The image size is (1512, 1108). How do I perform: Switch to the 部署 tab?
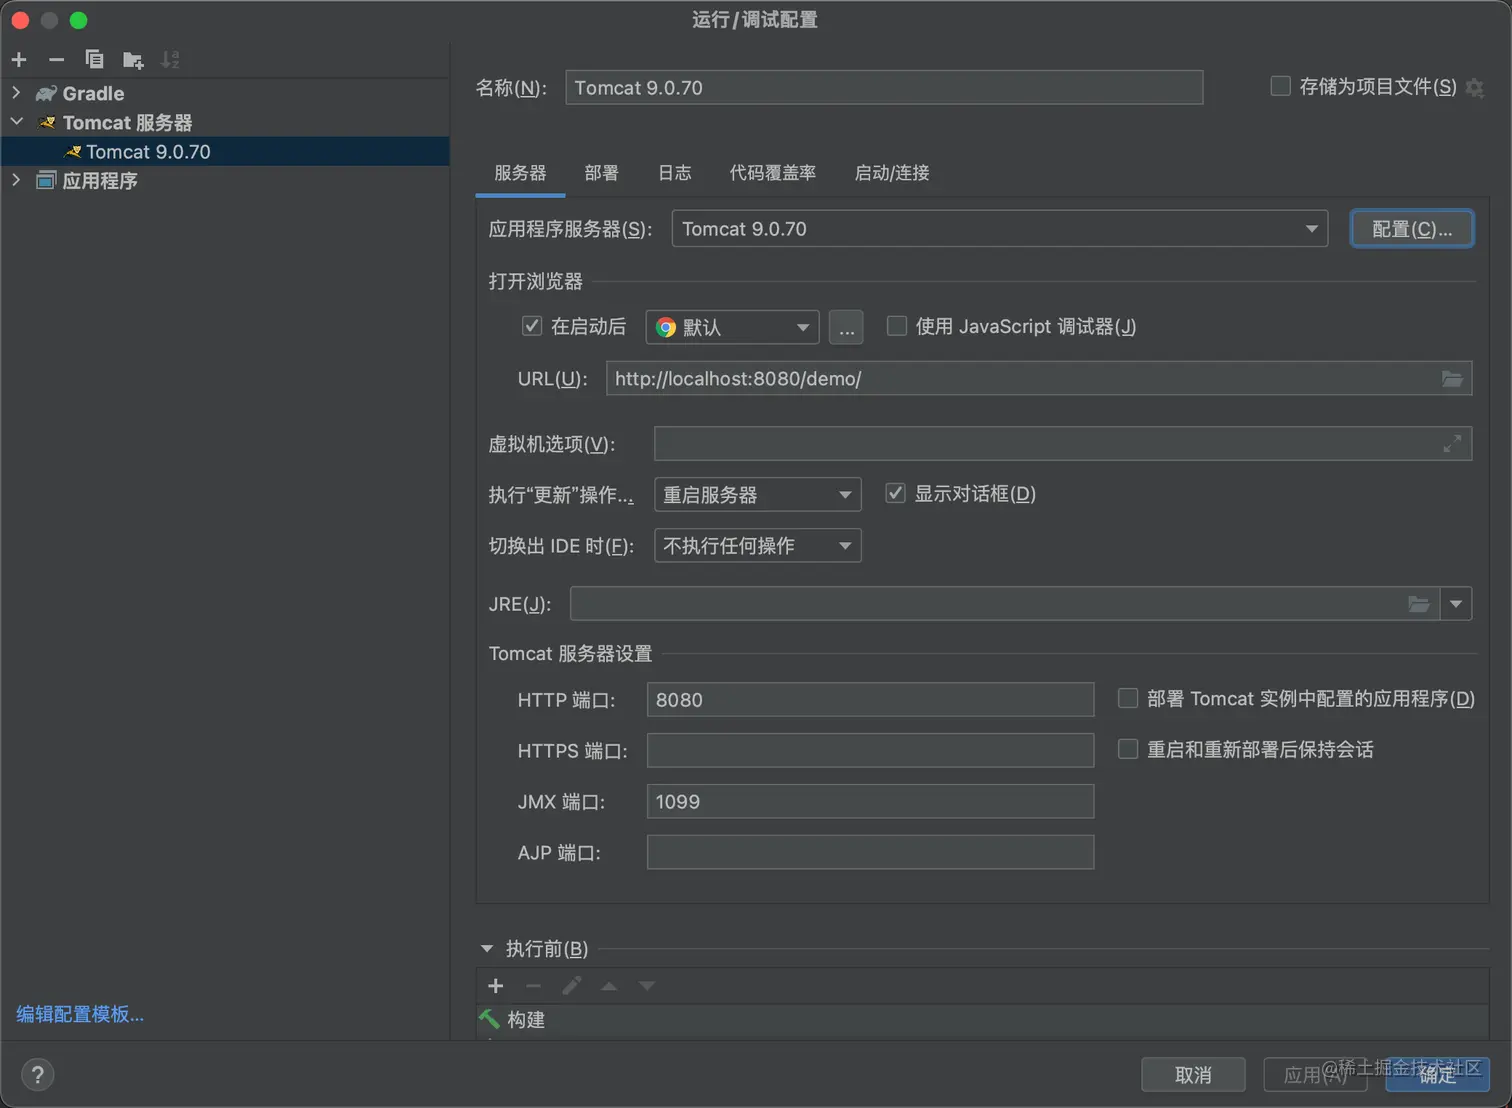[601, 173]
